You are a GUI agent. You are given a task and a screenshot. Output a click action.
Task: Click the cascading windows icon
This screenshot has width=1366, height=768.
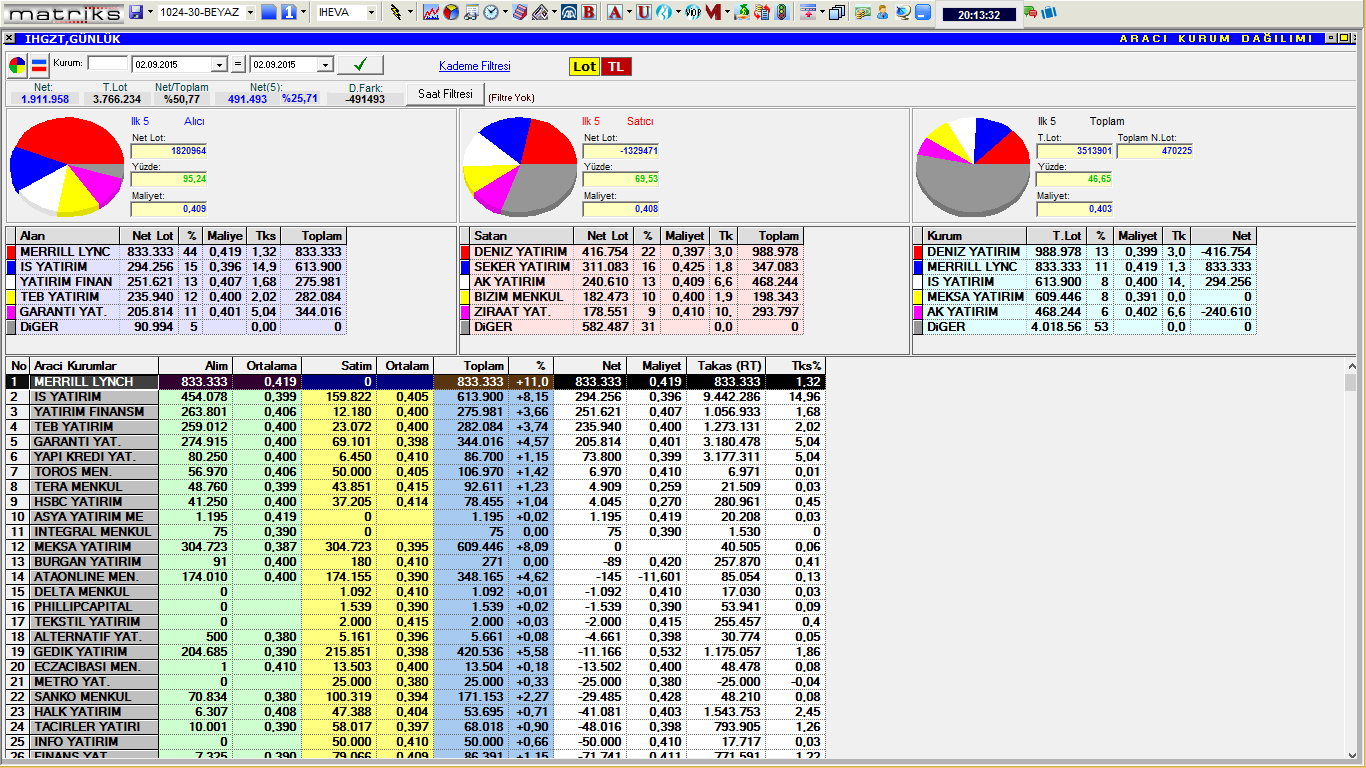(837, 13)
